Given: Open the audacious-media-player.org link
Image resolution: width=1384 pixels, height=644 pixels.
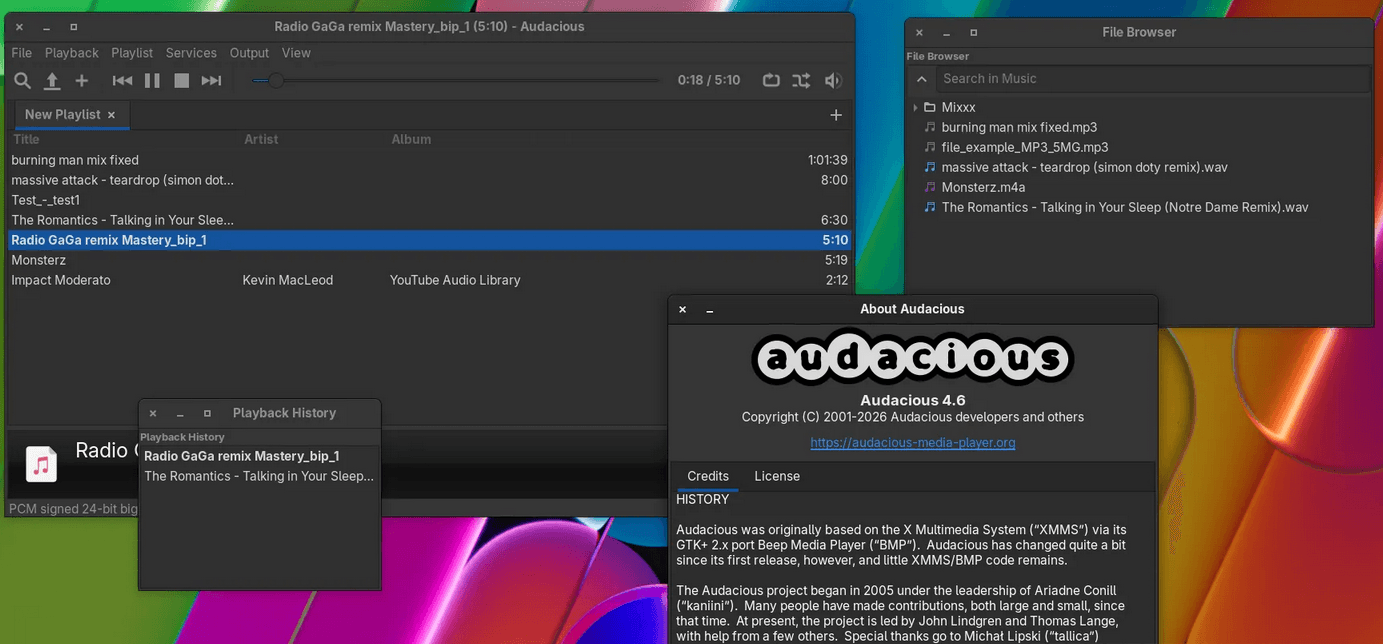Looking at the screenshot, I should [x=913, y=442].
